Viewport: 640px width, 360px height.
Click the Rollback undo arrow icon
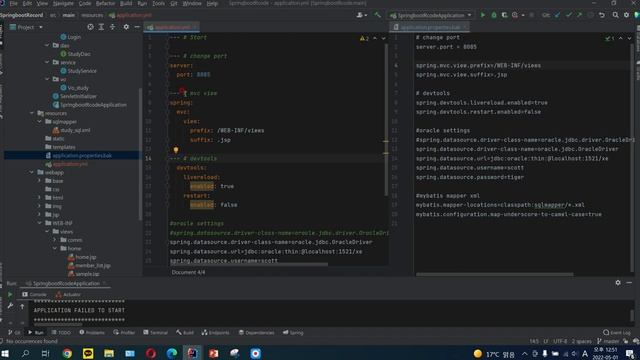click(602, 15)
